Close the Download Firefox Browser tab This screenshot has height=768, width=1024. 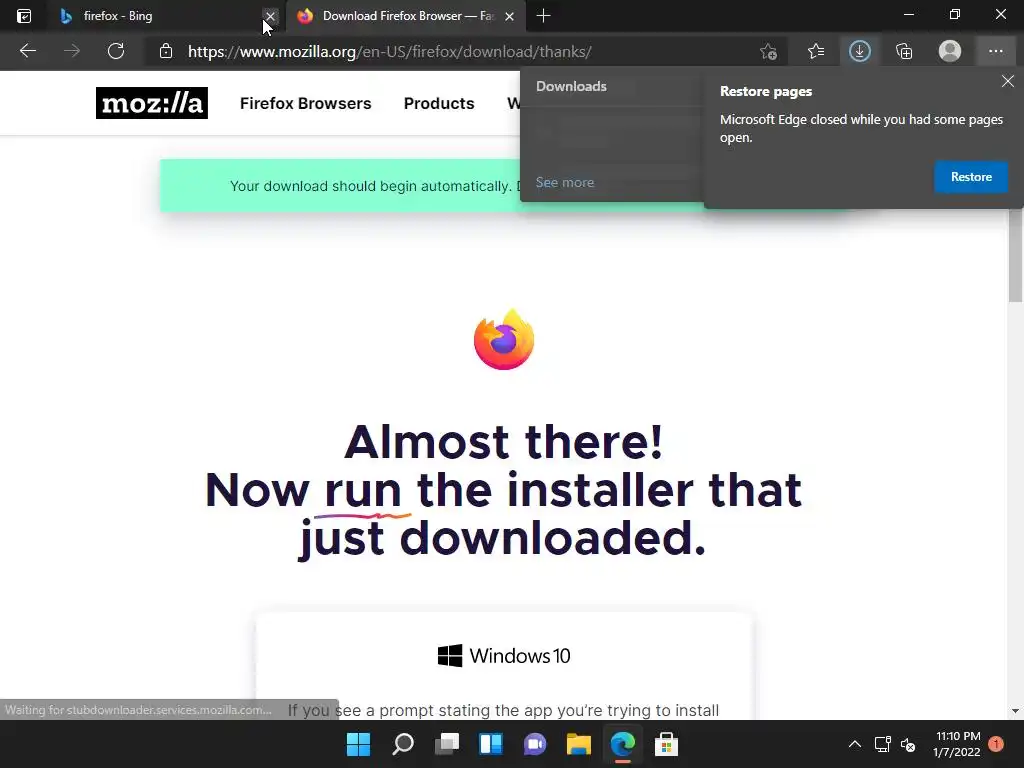tap(509, 16)
